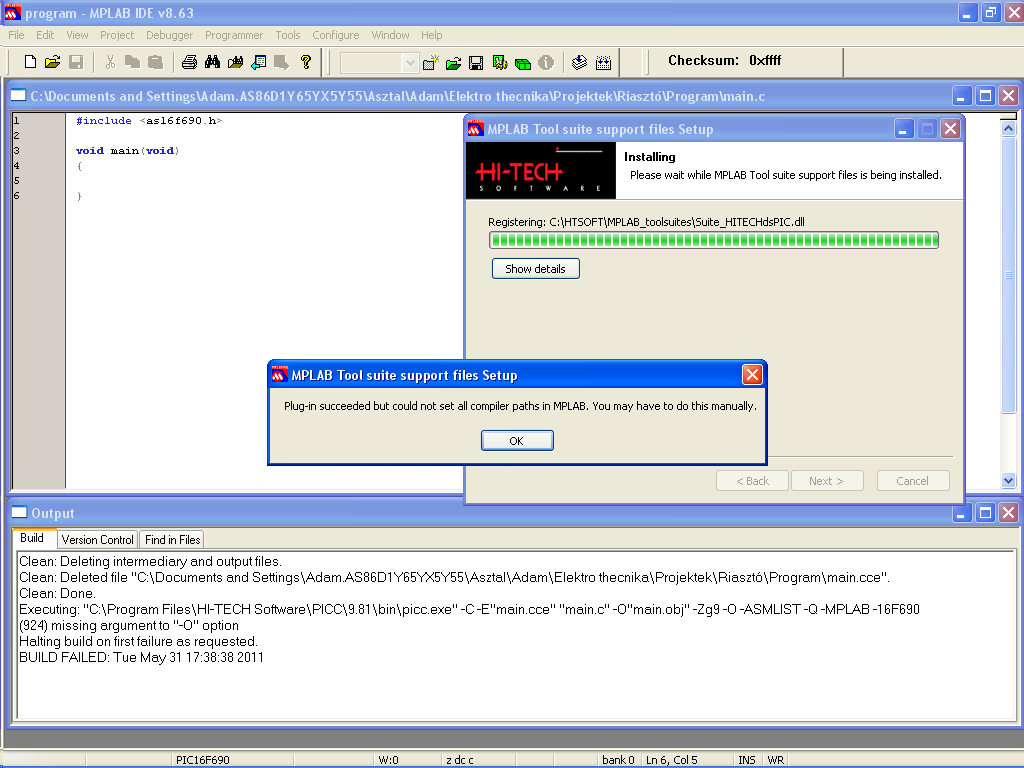Click the Go to Locator icon

(x=259, y=62)
